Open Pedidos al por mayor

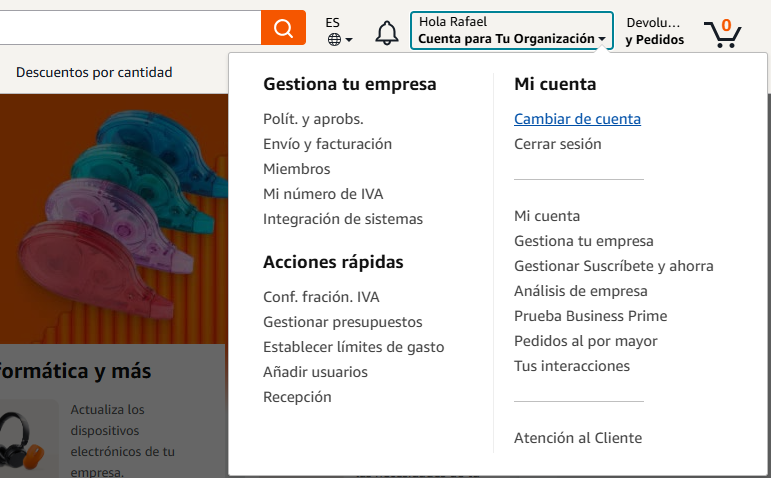[x=586, y=341]
